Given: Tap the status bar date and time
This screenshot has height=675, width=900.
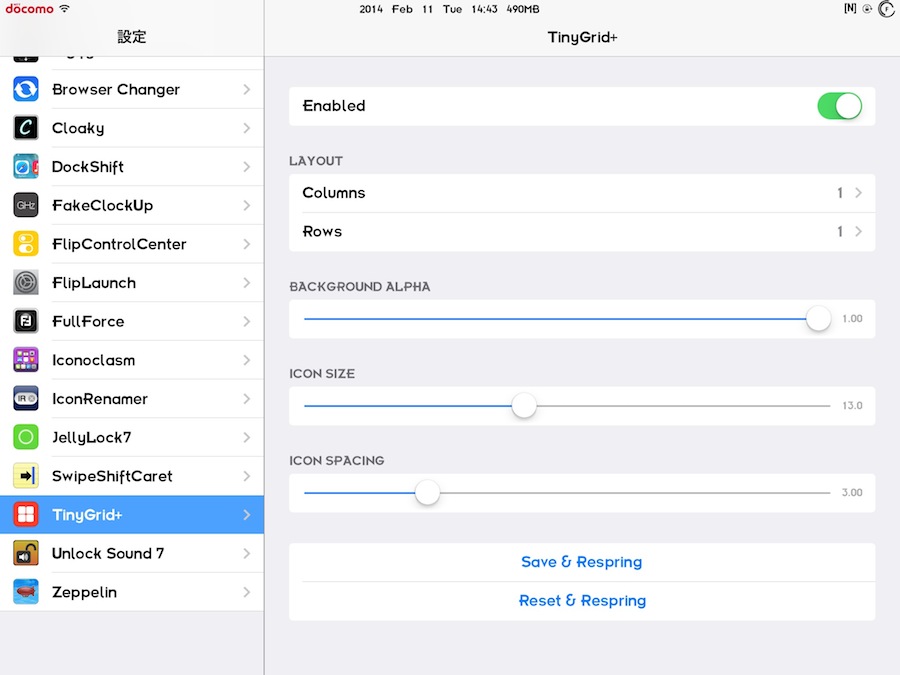Looking at the screenshot, I should click(x=428, y=9).
